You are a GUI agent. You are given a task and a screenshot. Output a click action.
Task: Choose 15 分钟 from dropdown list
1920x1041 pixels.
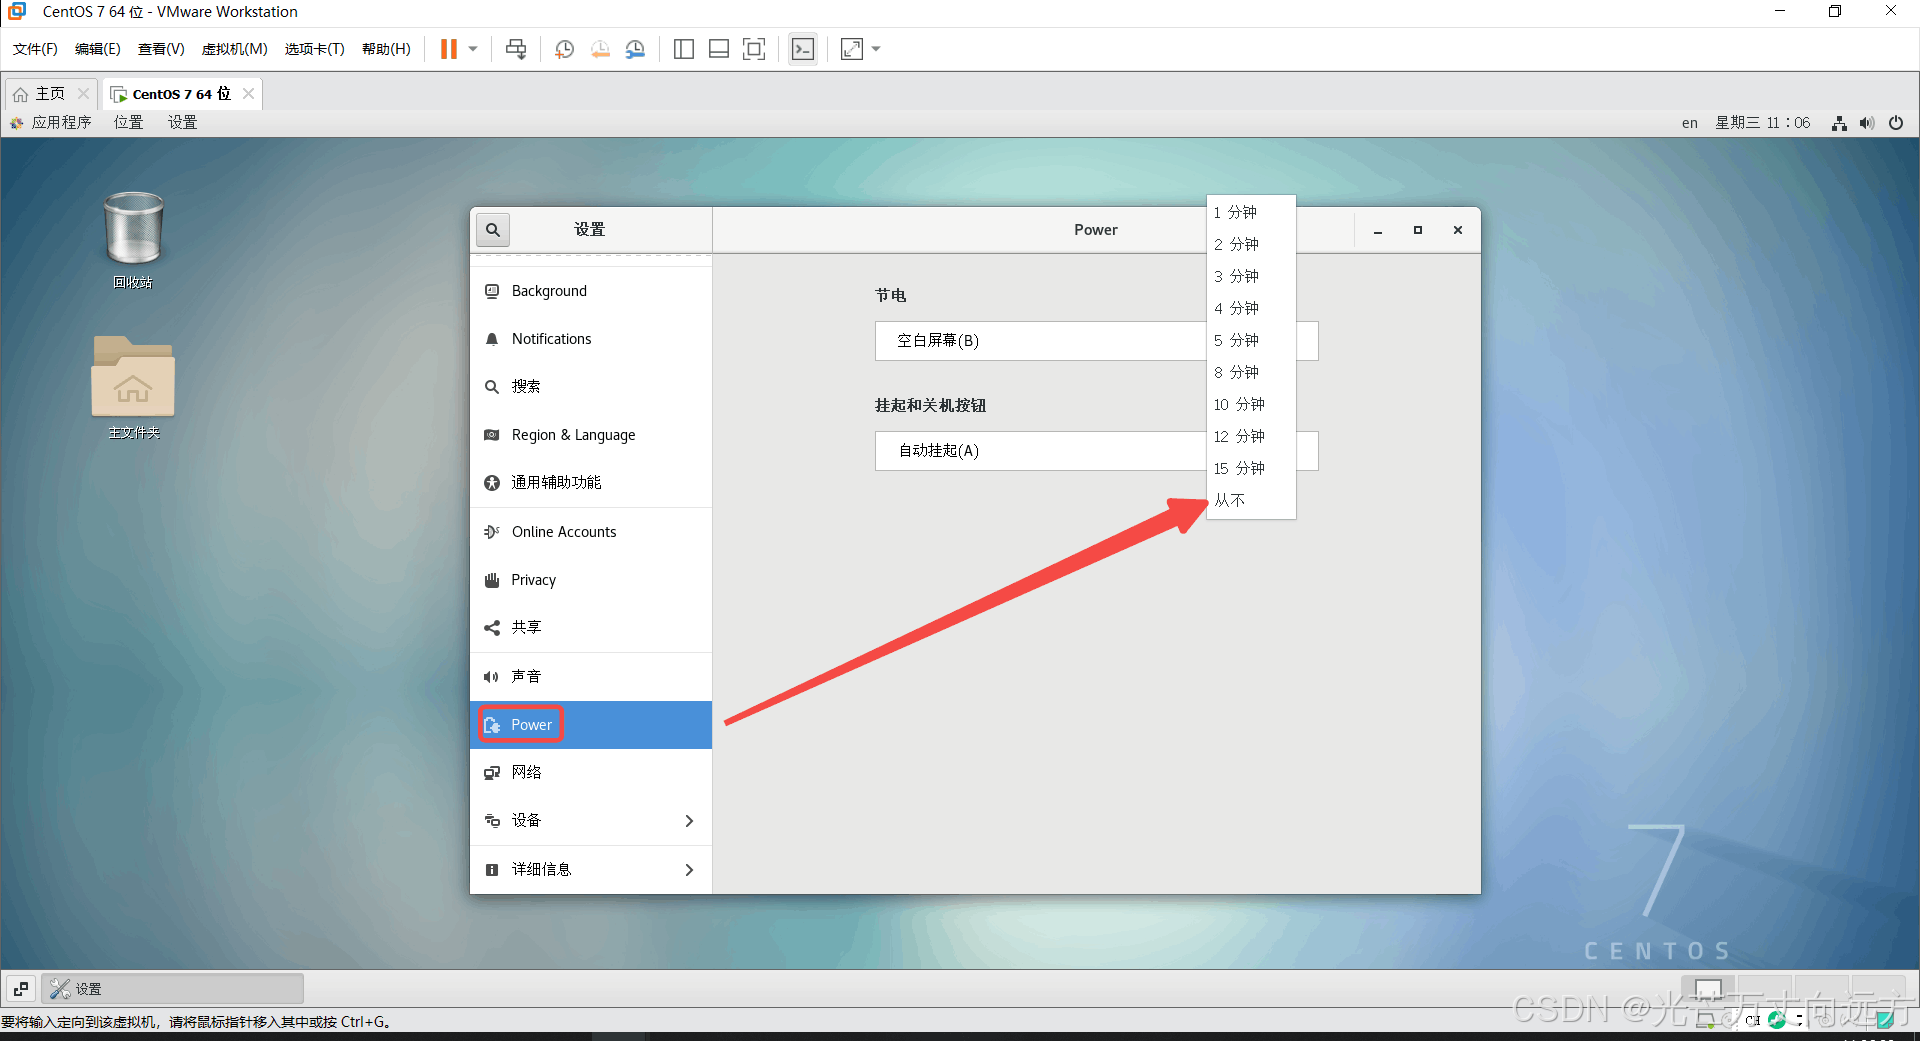tap(1251, 468)
